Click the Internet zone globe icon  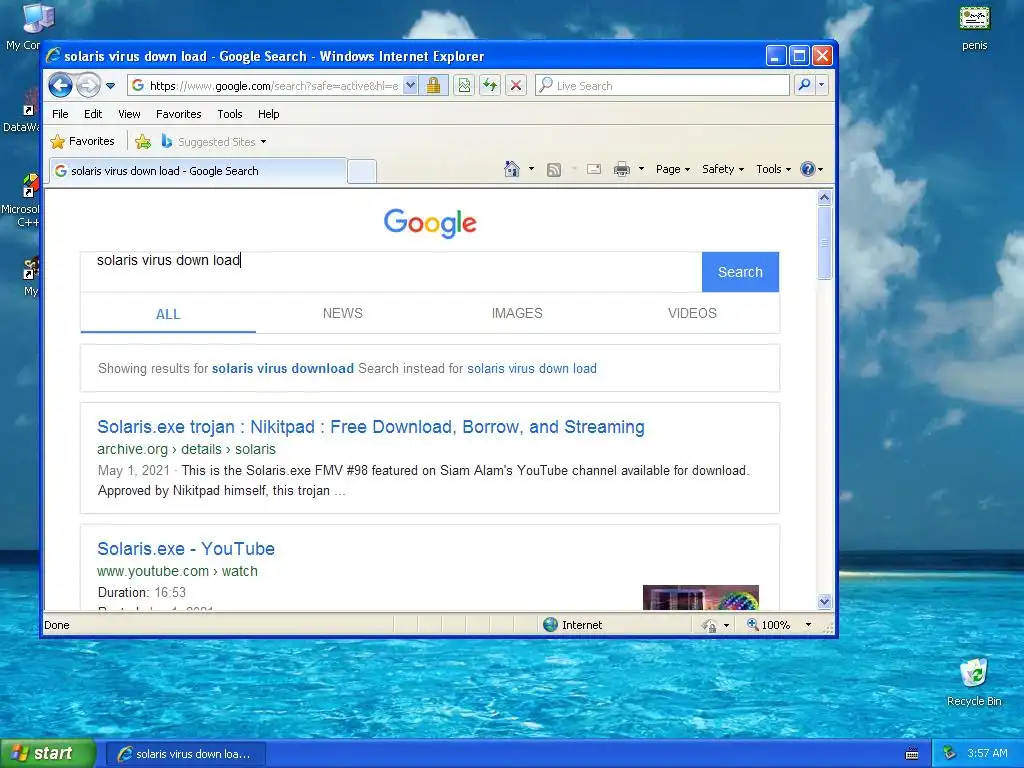[x=551, y=625]
